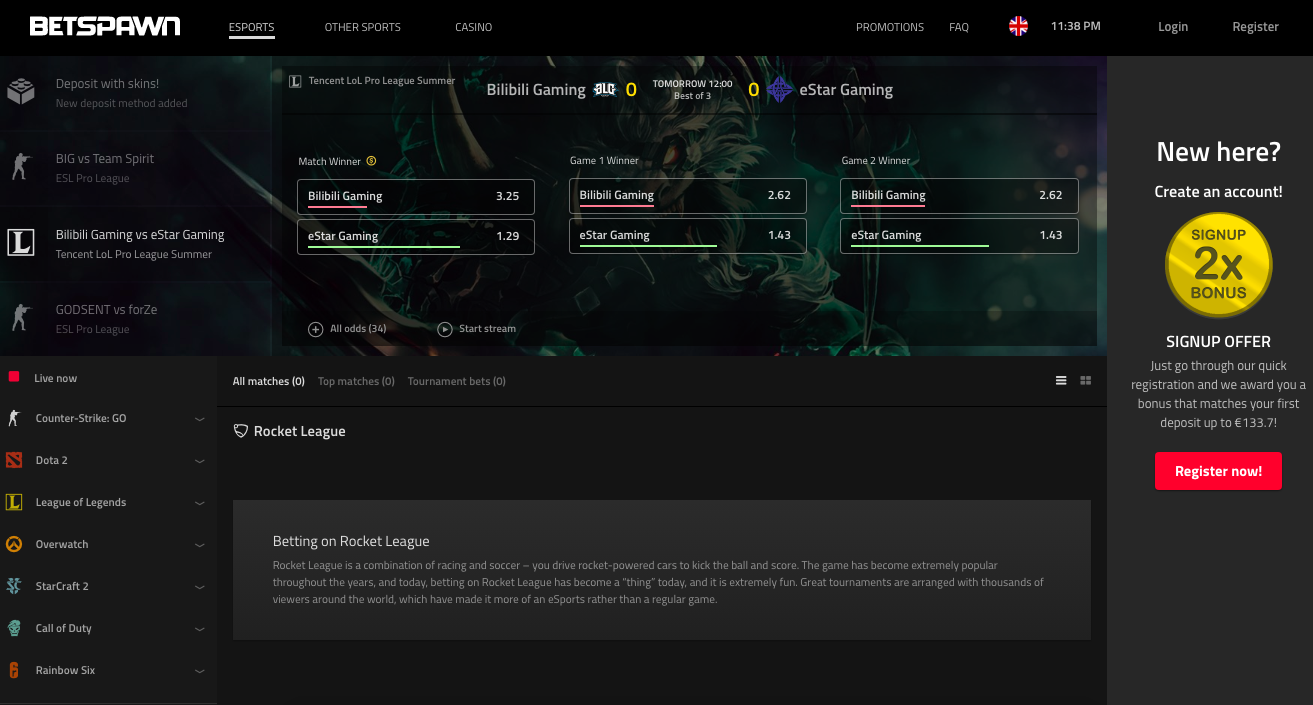Image resolution: width=1313 pixels, height=705 pixels.
Task: Bet Bilibili Gaming for Game 1 Winner
Action: (688, 196)
